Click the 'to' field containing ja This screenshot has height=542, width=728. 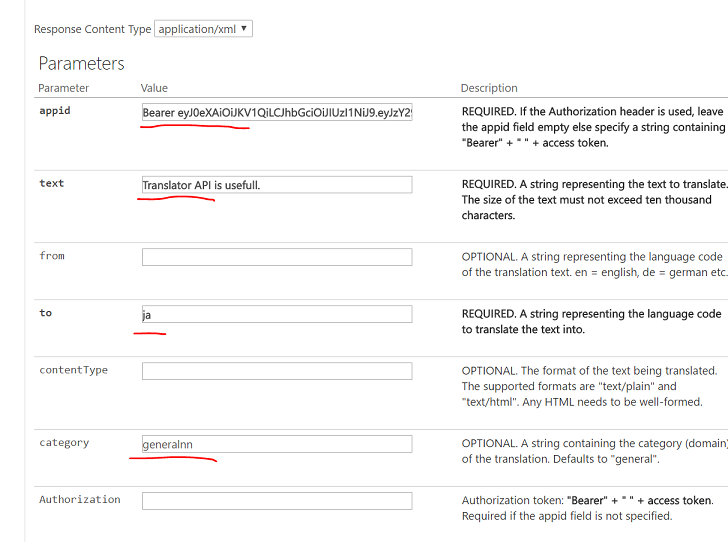coord(277,314)
